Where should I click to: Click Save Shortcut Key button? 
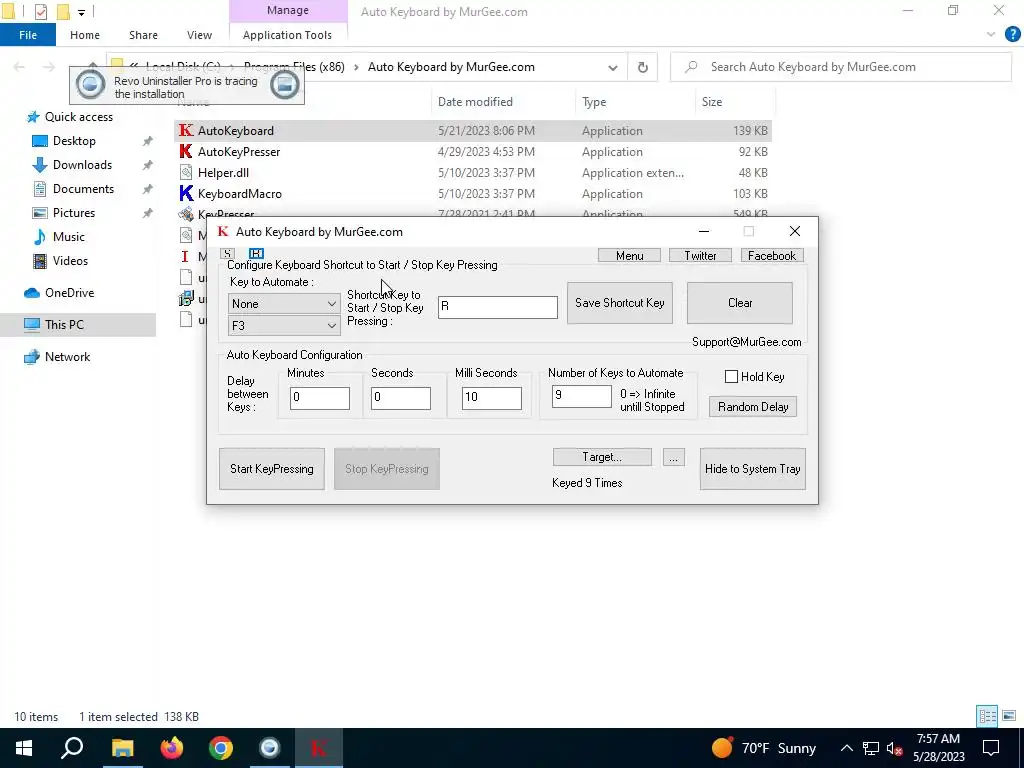[620, 303]
